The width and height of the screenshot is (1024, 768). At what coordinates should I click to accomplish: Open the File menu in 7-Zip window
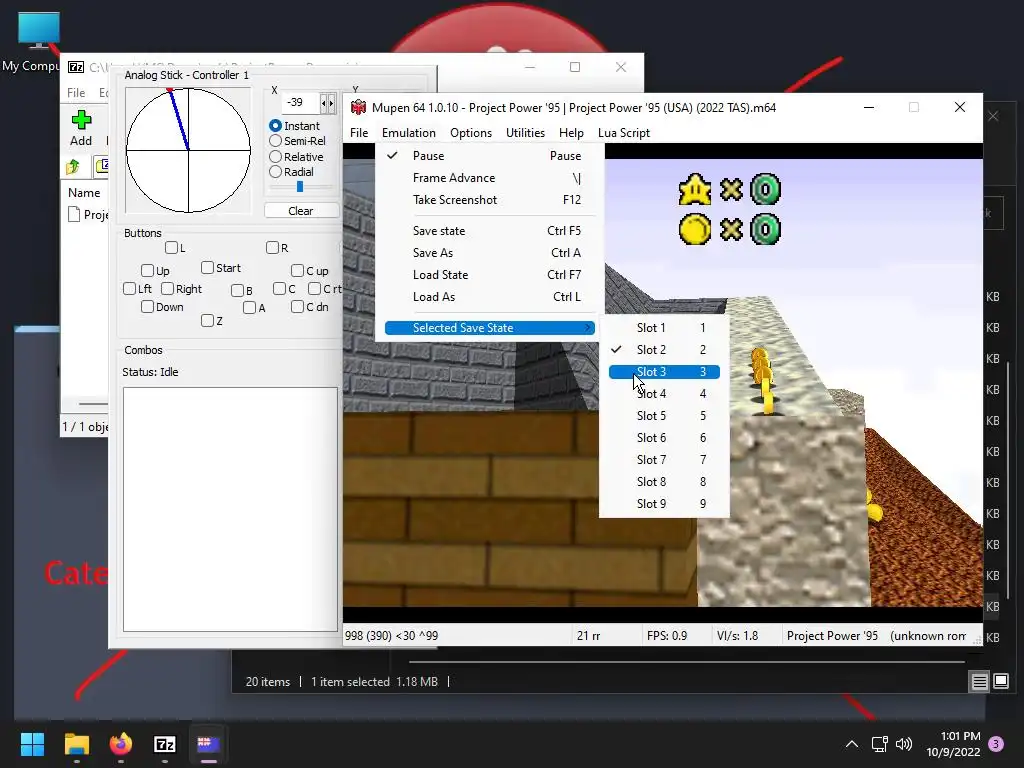coord(76,93)
